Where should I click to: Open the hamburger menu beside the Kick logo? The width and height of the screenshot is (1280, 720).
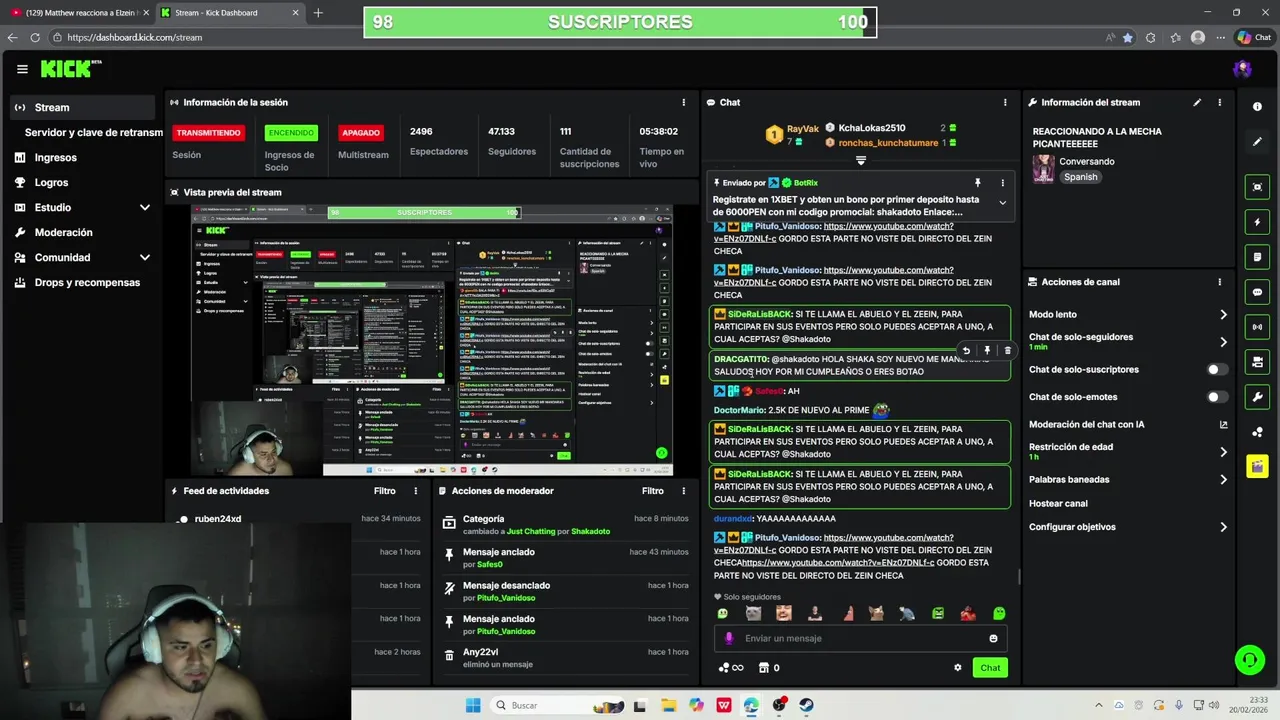[x=22, y=69]
